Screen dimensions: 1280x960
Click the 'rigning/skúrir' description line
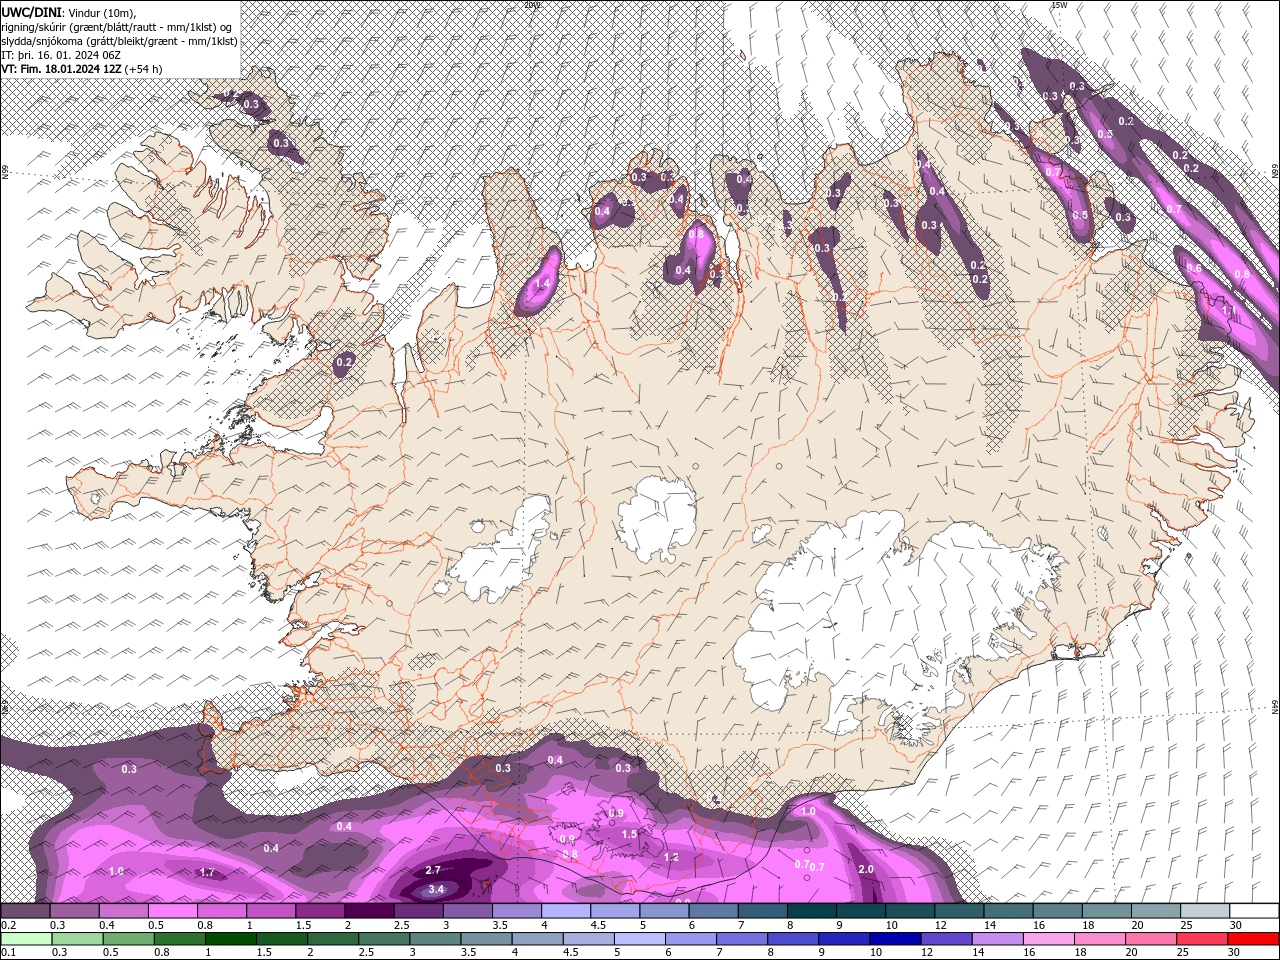(x=116, y=26)
